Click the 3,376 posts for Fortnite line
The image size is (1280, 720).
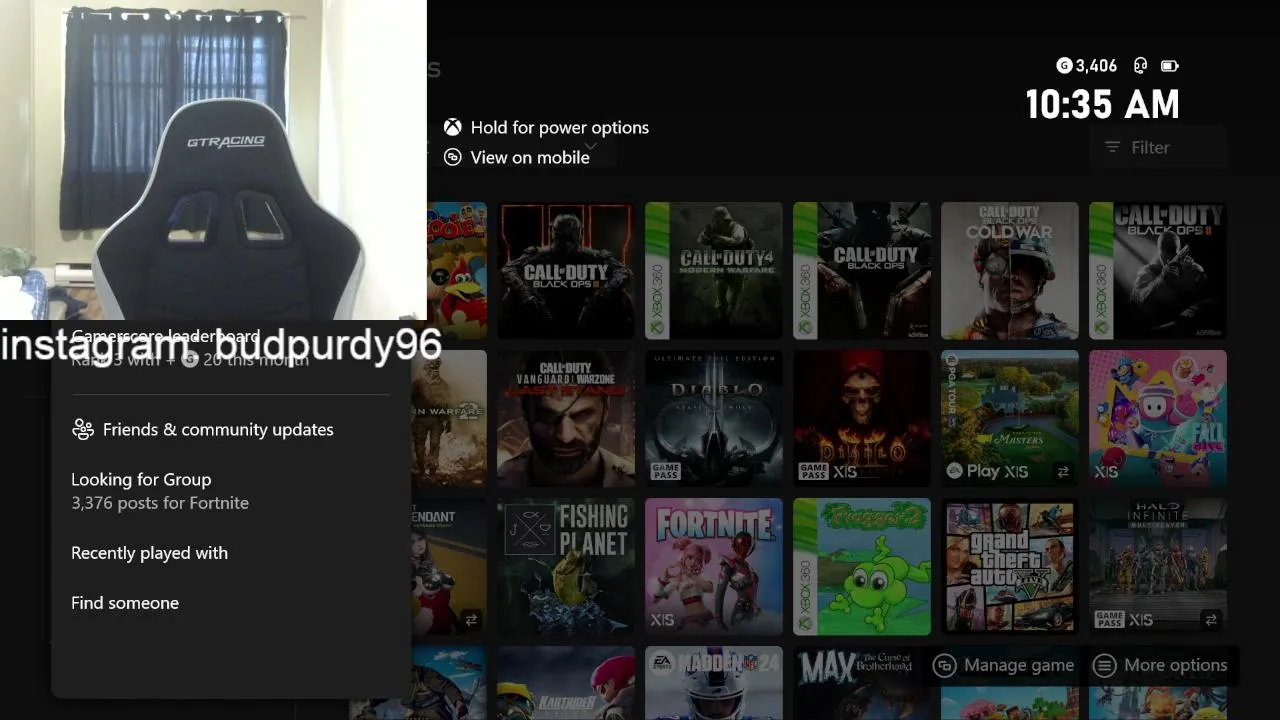click(160, 503)
